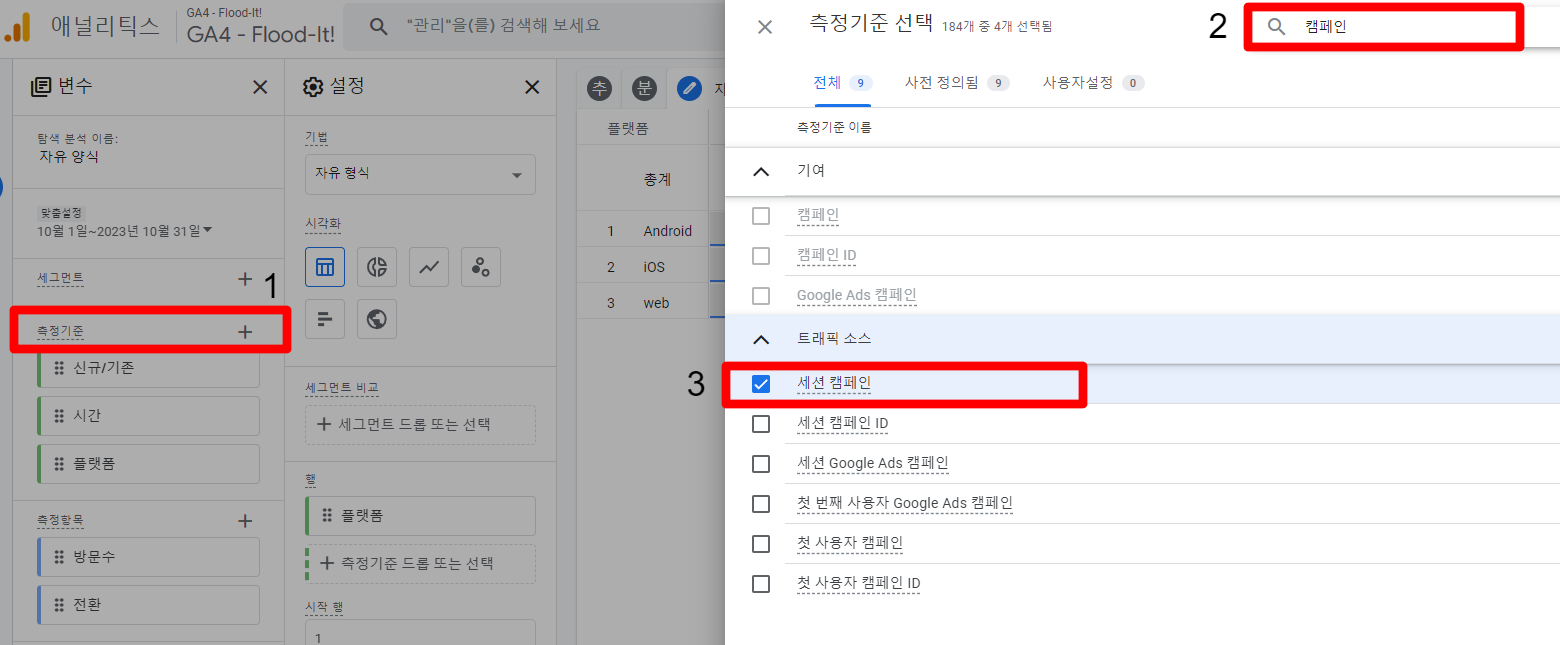Uncheck the 세션 캠페인 checkbox

click(761, 384)
